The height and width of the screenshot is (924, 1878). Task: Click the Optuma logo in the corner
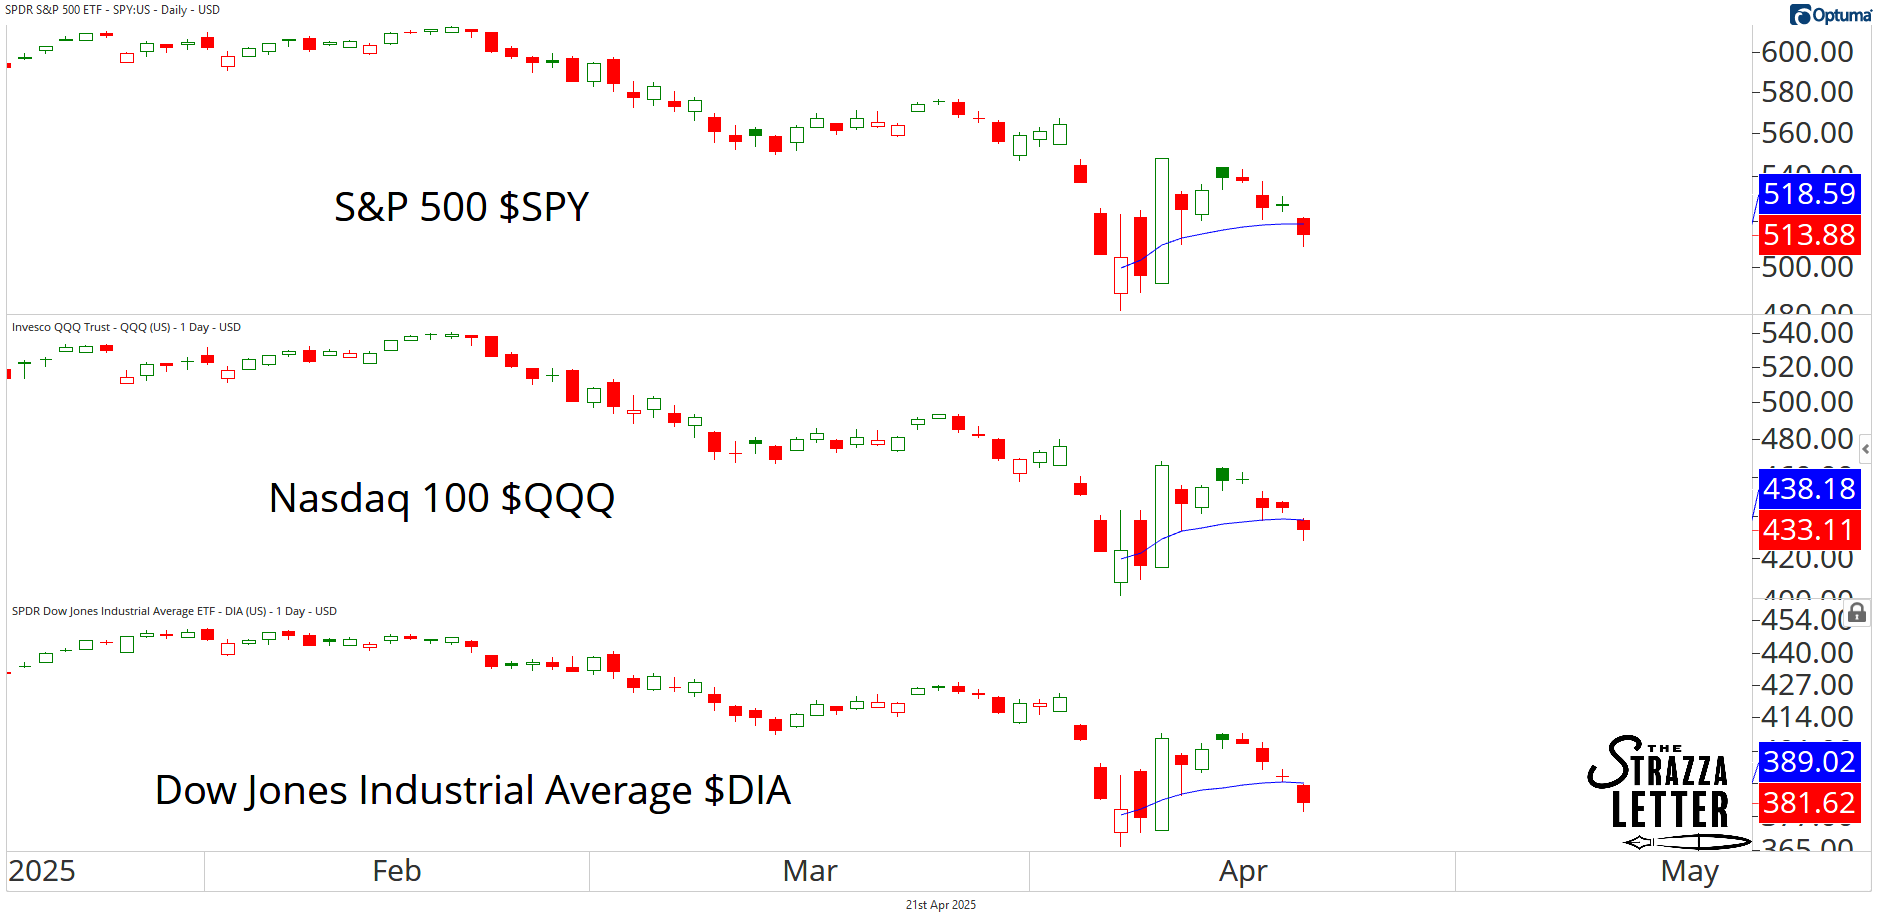[x=1830, y=15]
